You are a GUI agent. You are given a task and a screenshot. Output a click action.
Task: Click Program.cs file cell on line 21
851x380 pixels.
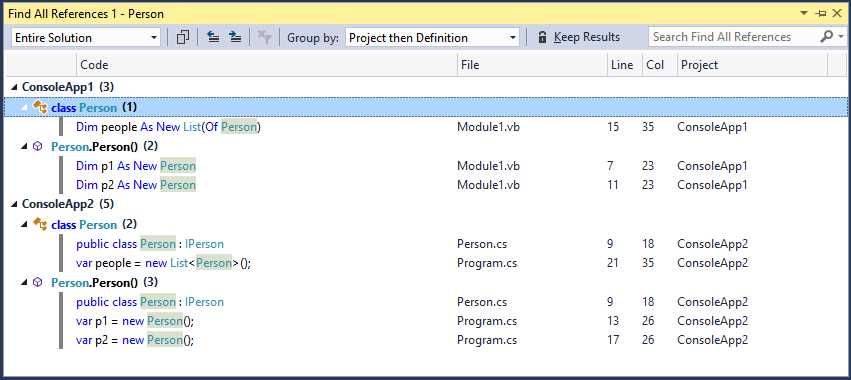(487, 263)
